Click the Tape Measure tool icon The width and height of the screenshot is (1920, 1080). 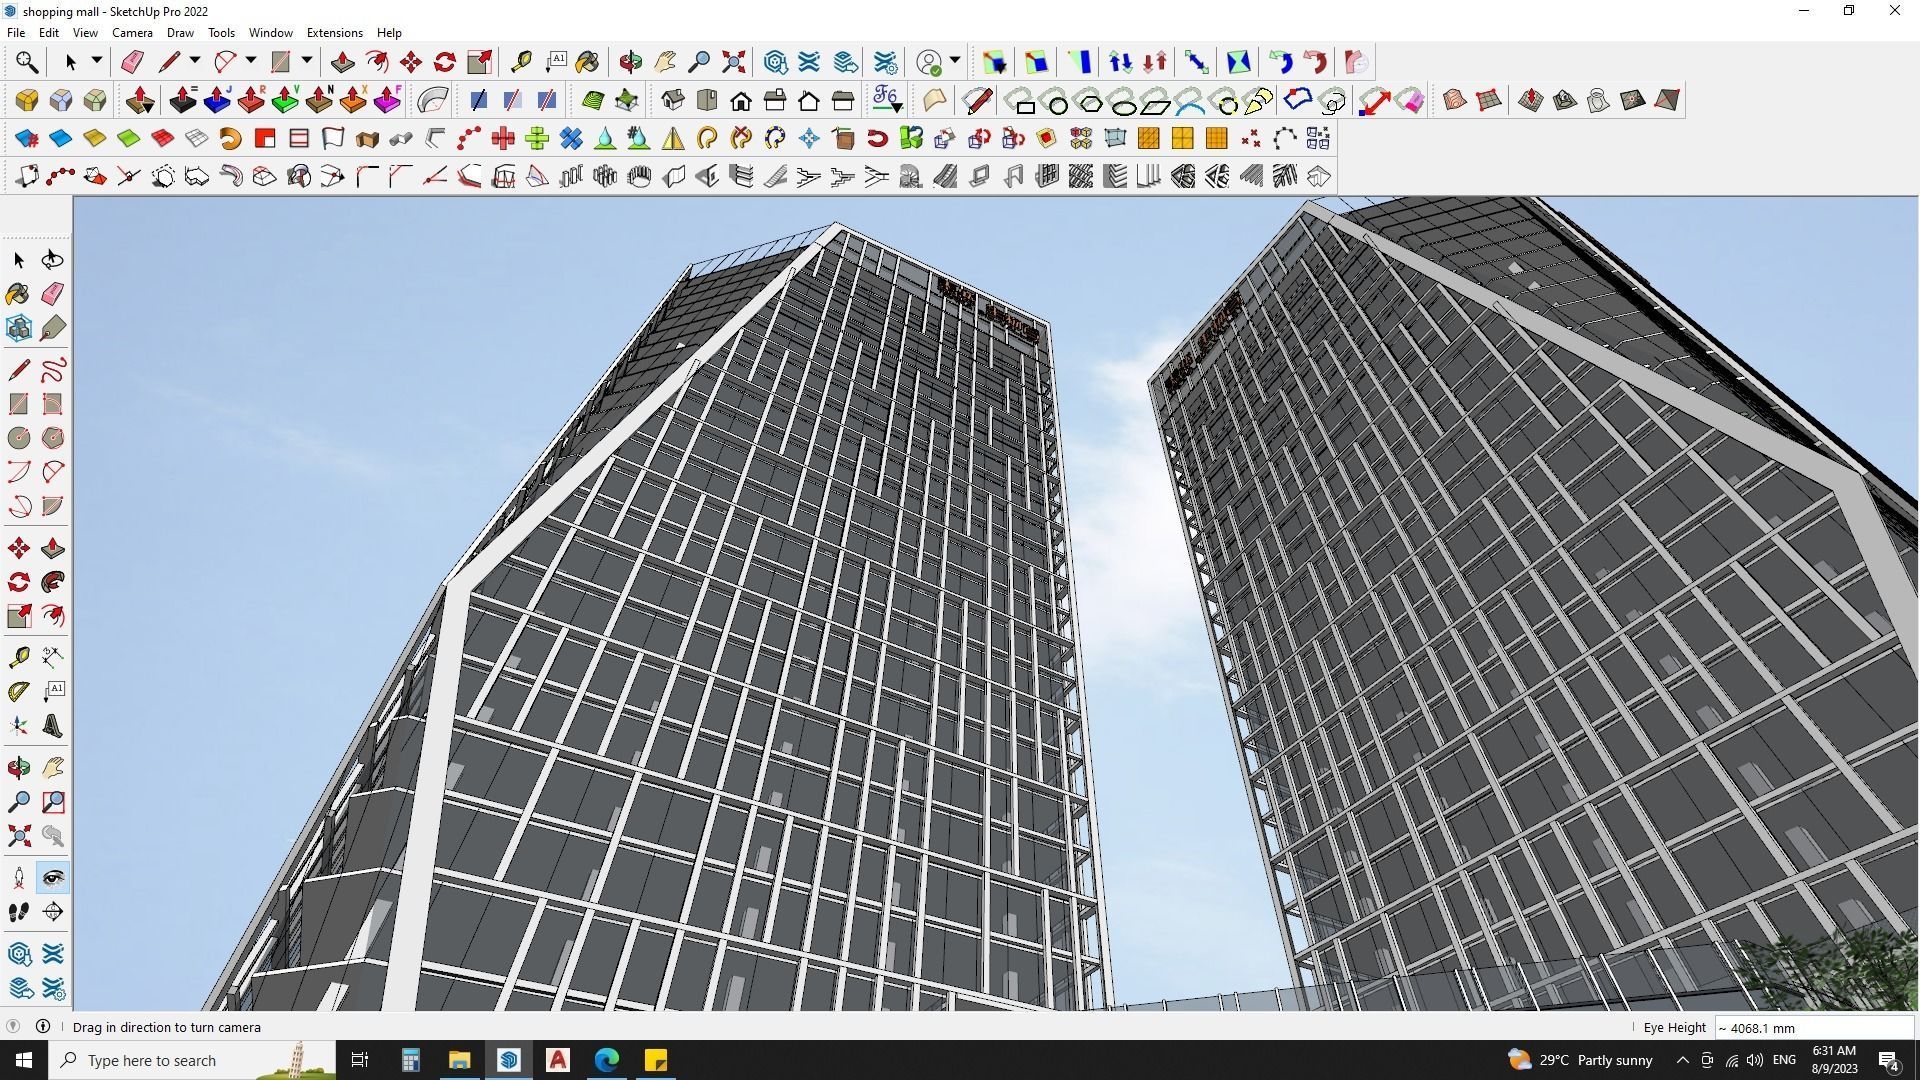point(521,62)
